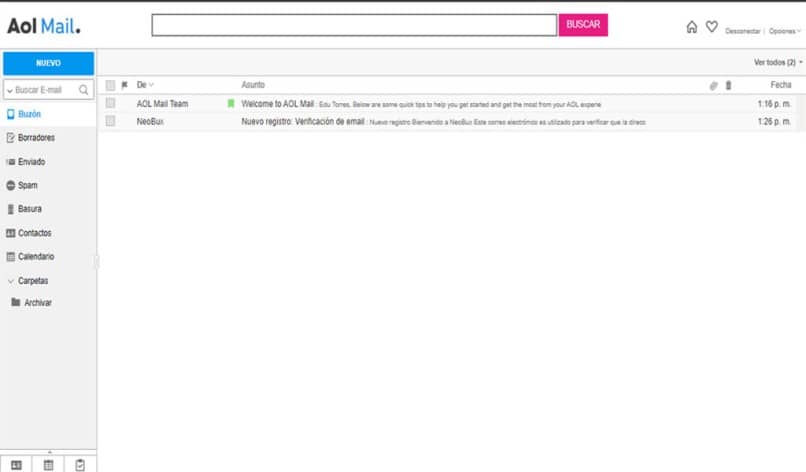Click the 1:16 p. m. time
The height and width of the screenshot is (472, 806).
pos(774,104)
